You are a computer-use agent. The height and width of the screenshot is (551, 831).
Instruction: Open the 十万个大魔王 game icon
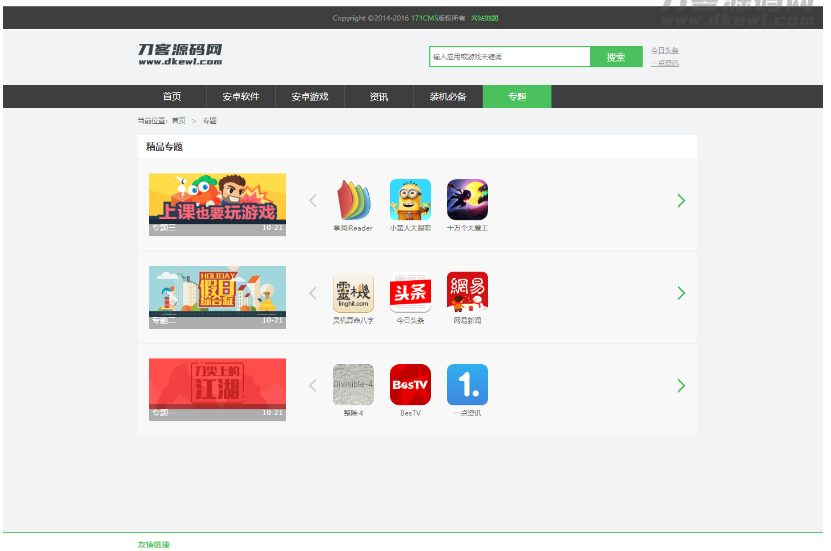click(467, 200)
